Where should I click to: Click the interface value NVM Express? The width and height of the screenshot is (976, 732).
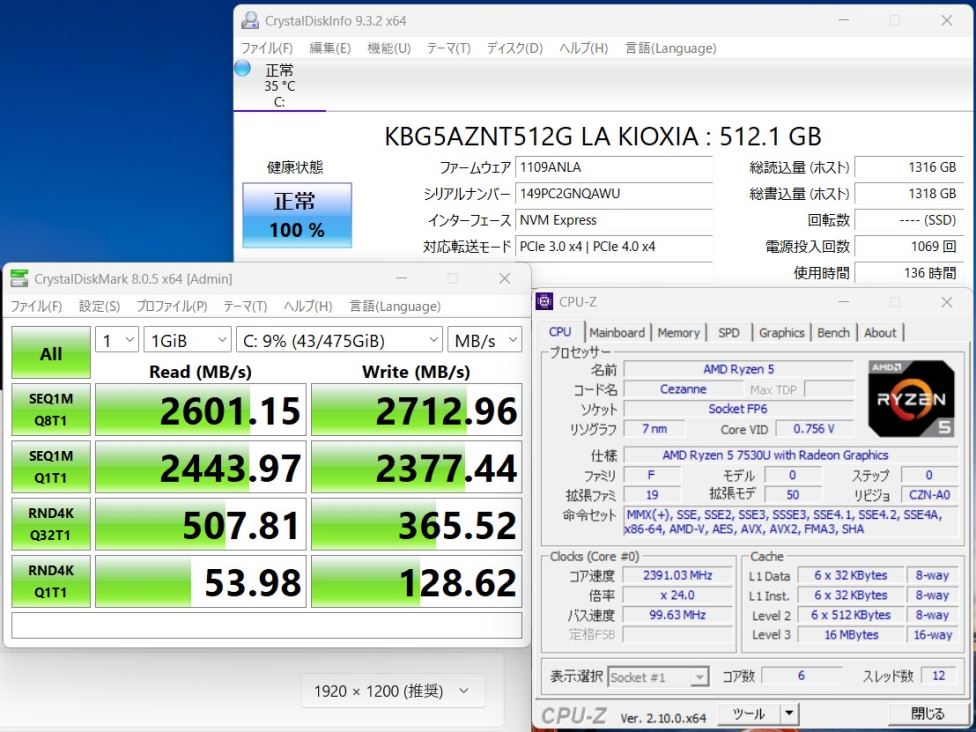point(614,220)
